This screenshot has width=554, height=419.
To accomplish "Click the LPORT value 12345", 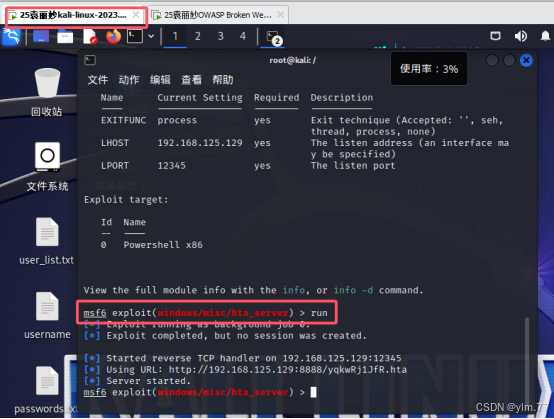I will [x=171, y=166].
